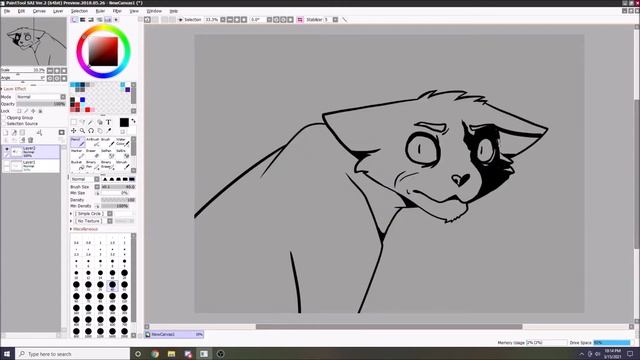
Task: Open the Simple Circle shape dropdown
Action: coord(110,213)
